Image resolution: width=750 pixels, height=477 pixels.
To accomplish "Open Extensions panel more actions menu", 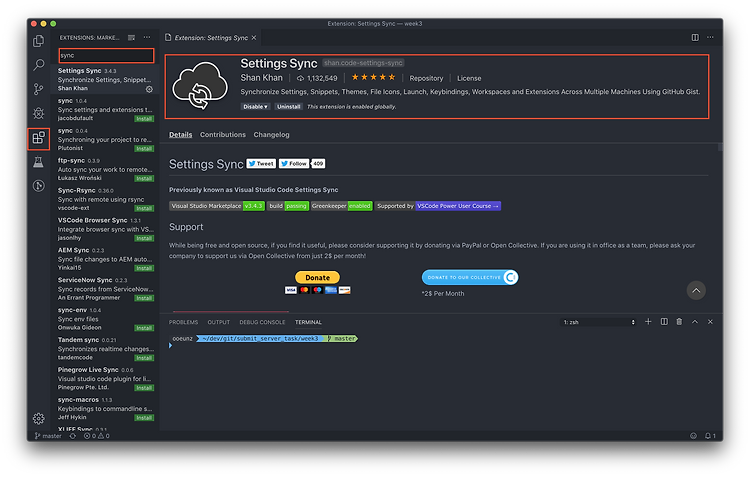I will (147, 38).
